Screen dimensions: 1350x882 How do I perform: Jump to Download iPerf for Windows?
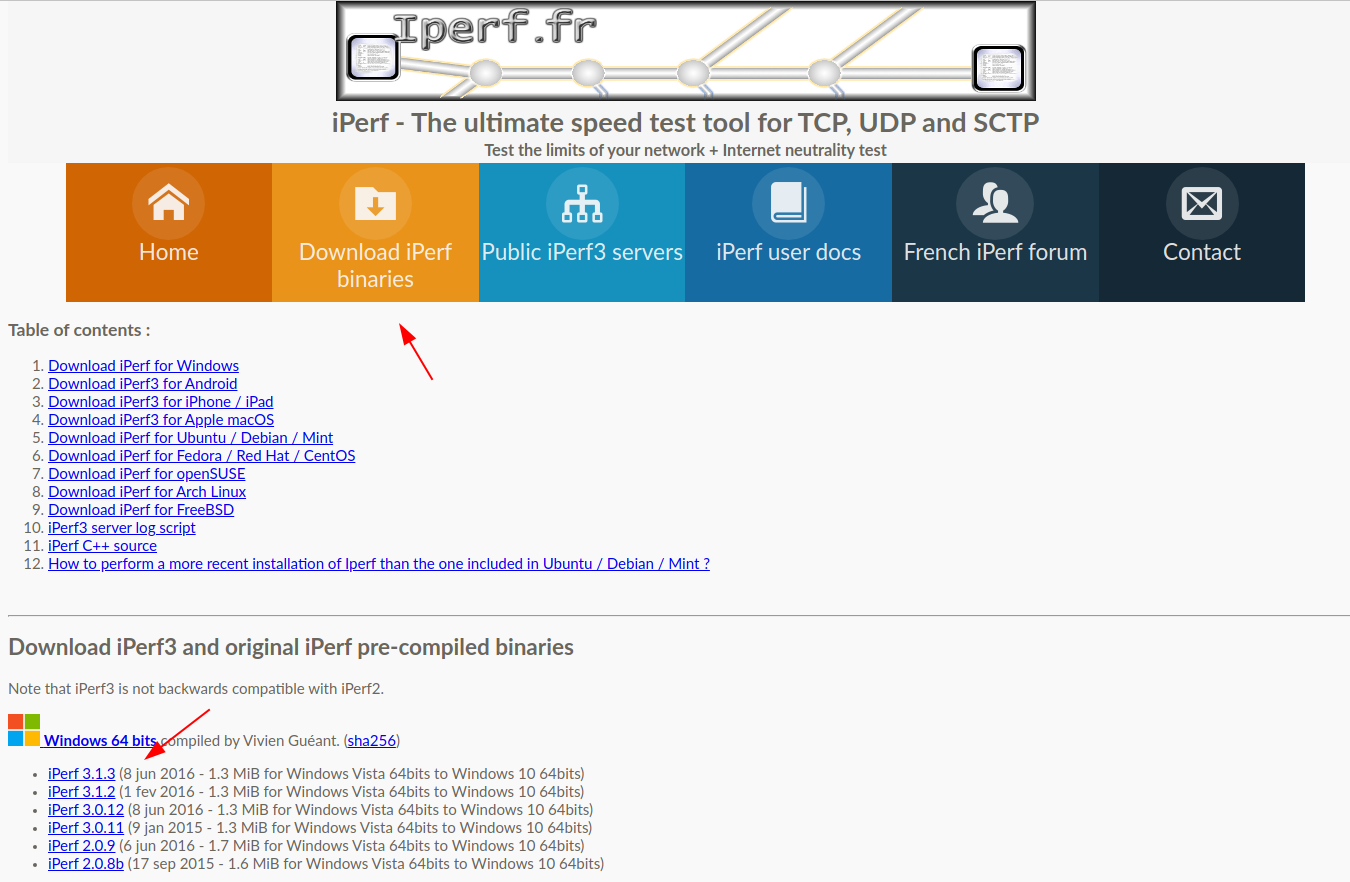click(143, 366)
